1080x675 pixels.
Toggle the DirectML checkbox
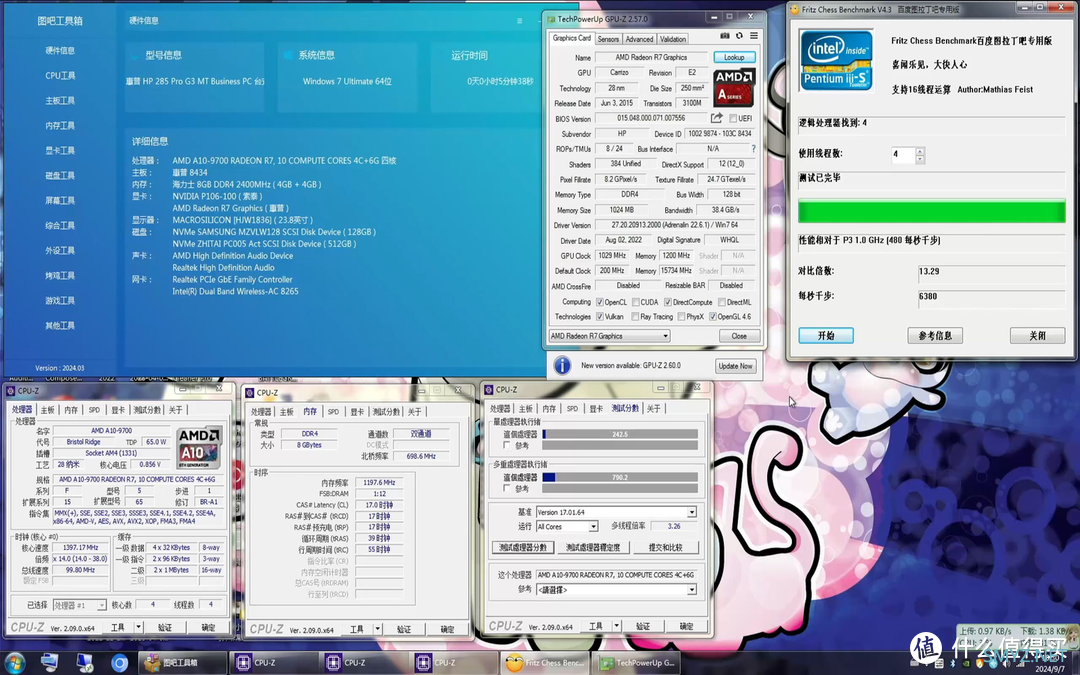click(721, 302)
